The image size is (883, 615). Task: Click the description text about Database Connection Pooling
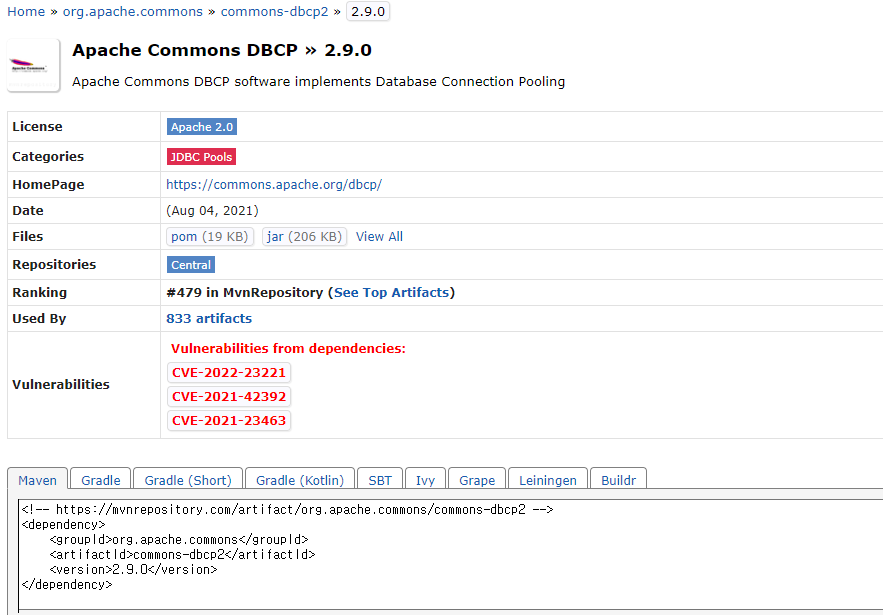[318, 82]
